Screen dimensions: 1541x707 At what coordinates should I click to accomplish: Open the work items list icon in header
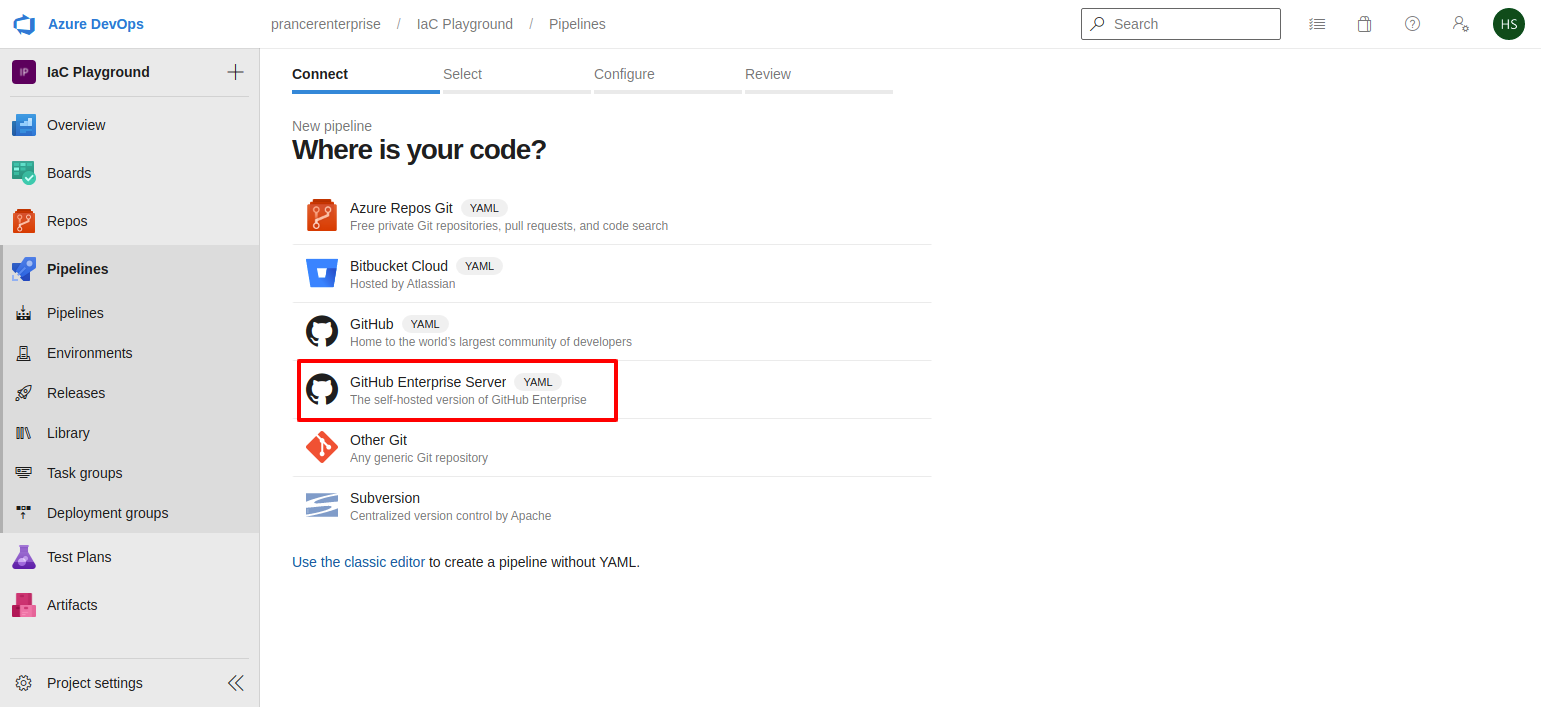pyautogui.click(x=1318, y=24)
